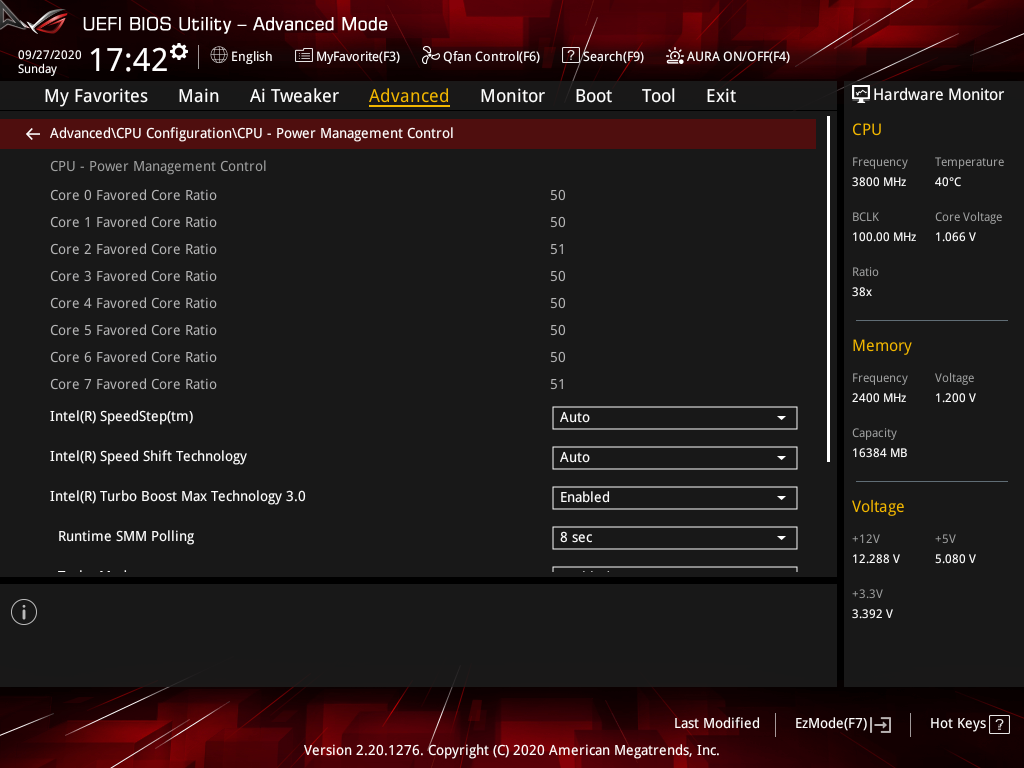This screenshot has width=1024, height=768.
Task: Switch to My Favorites tab
Action: tap(96, 96)
